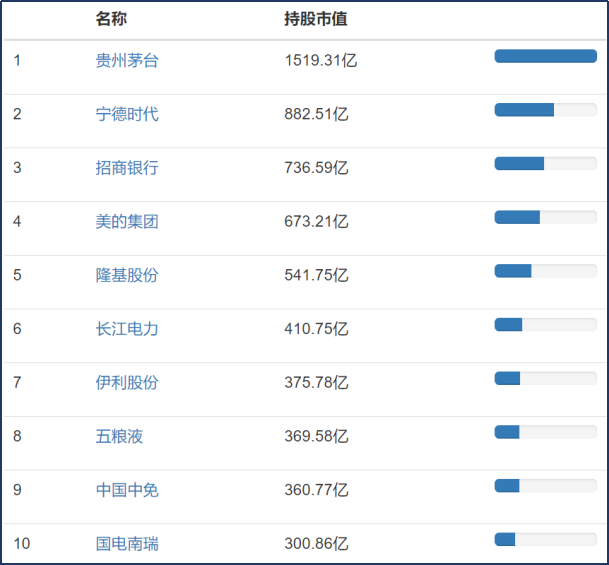Click rank number 9 in 中国中免 row
The width and height of the screenshot is (609, 565).
click(17, 490)
